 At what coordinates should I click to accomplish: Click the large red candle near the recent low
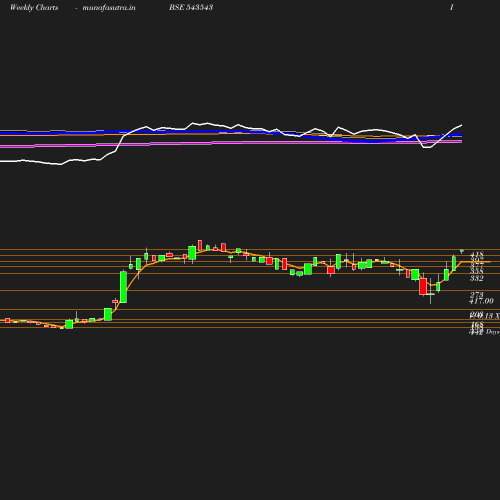423,286
